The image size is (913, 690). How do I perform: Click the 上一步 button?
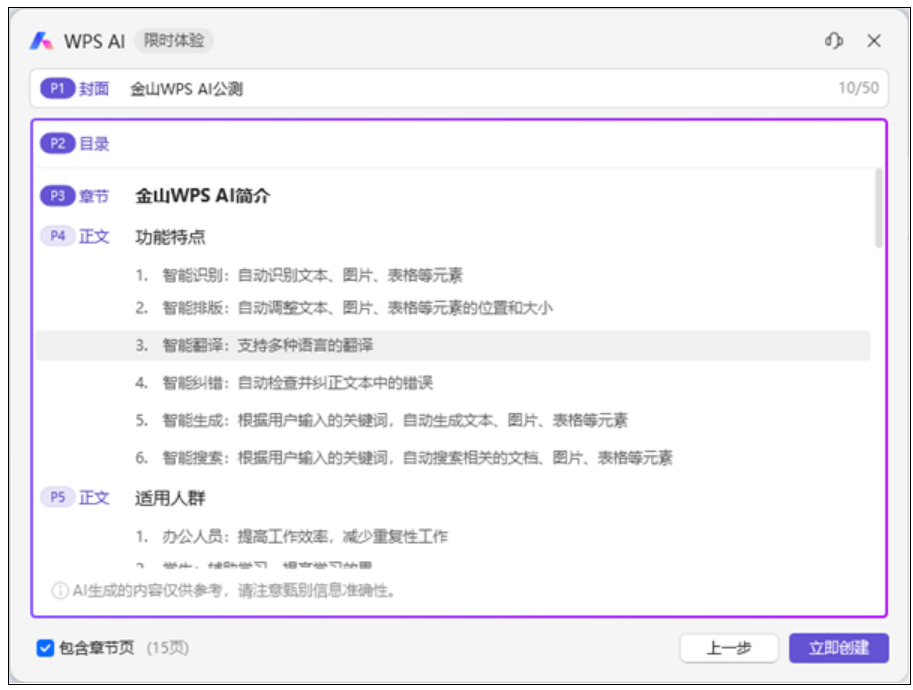click(x=728, y=647)
